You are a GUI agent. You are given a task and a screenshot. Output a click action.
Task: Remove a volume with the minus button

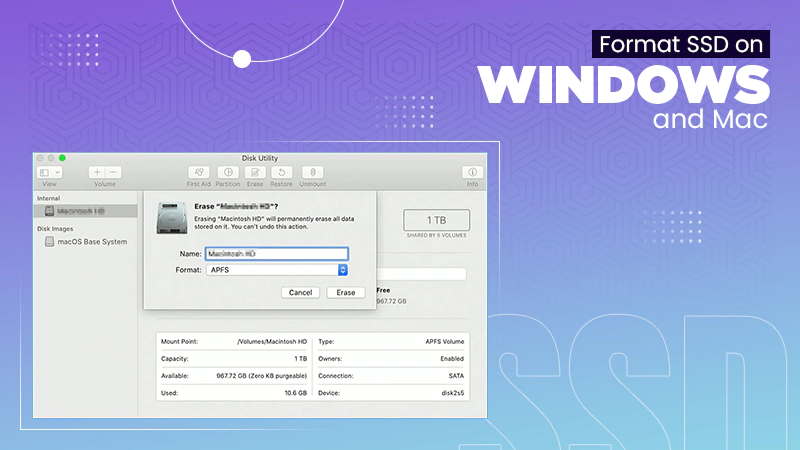[x=113, y=172]
